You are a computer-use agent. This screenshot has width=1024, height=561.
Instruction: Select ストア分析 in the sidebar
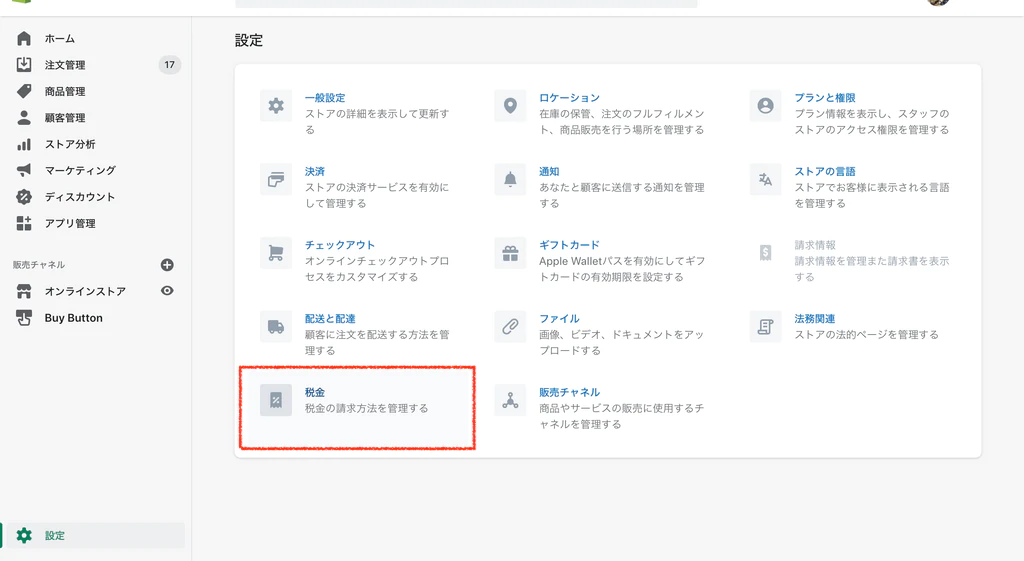70,144
